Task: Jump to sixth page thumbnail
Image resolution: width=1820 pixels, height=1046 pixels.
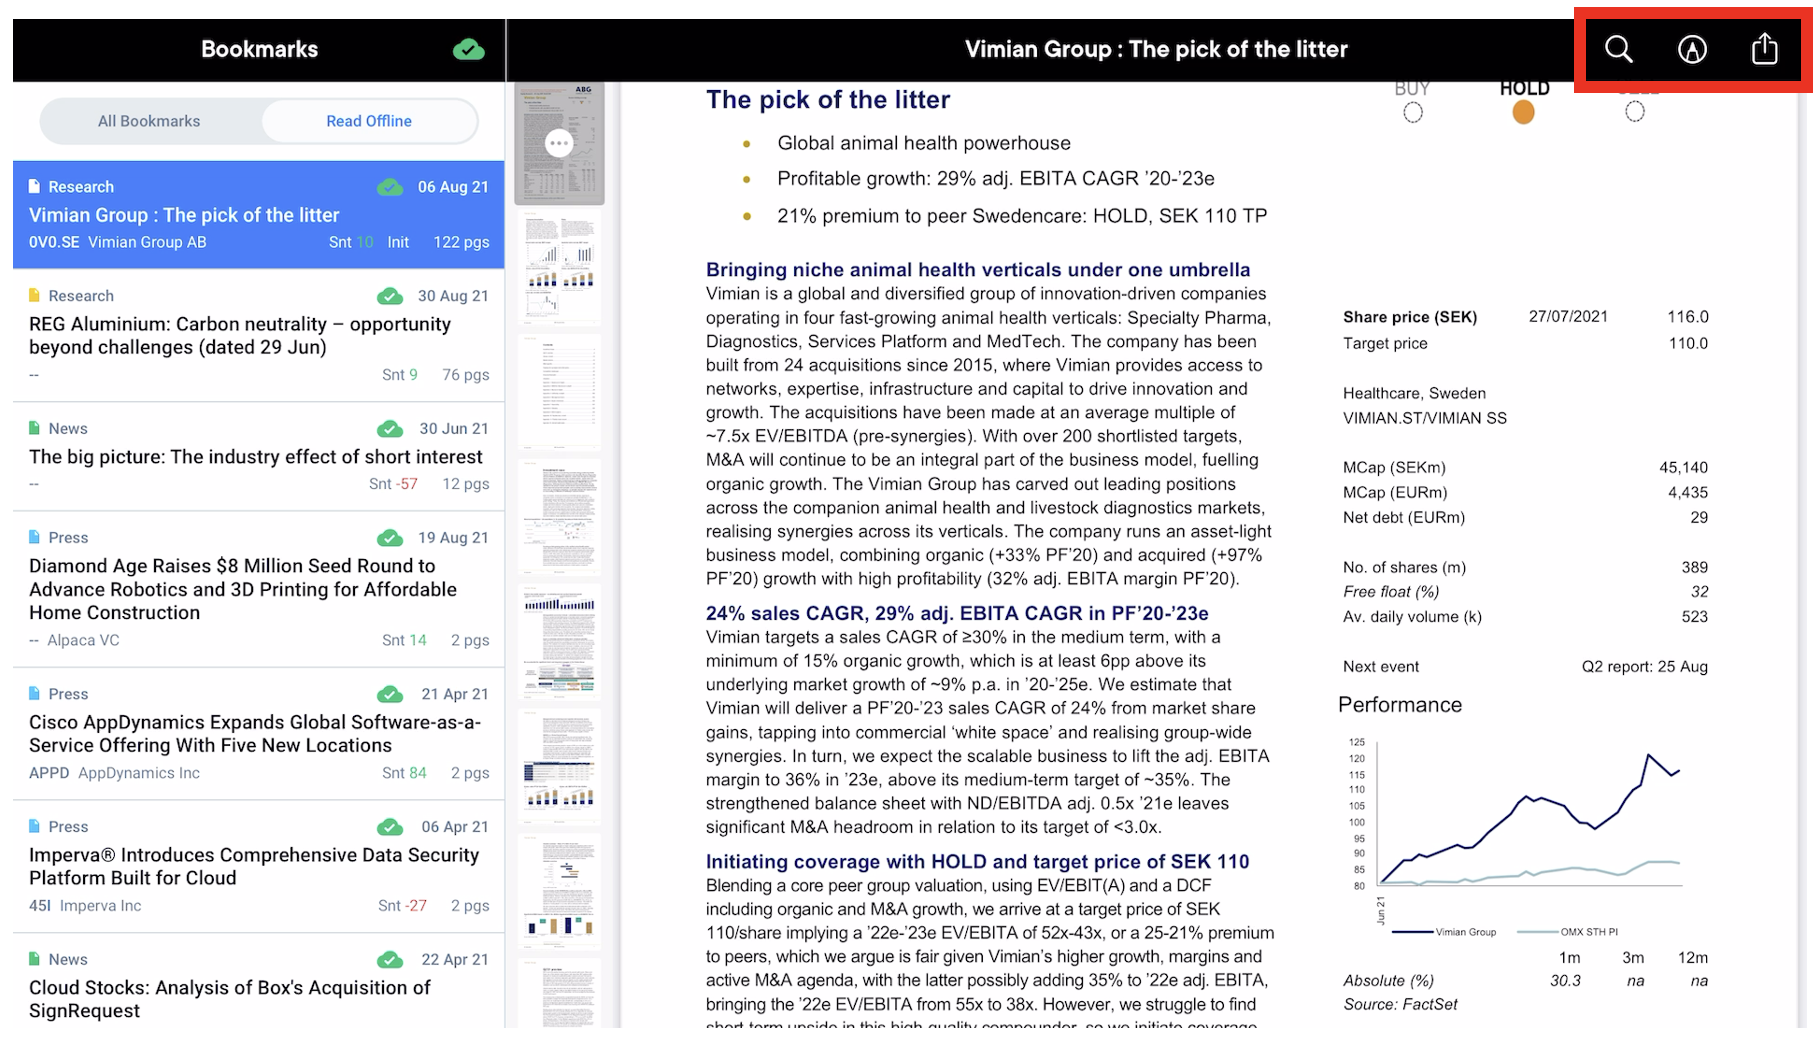Action: (x=559, y=767)
